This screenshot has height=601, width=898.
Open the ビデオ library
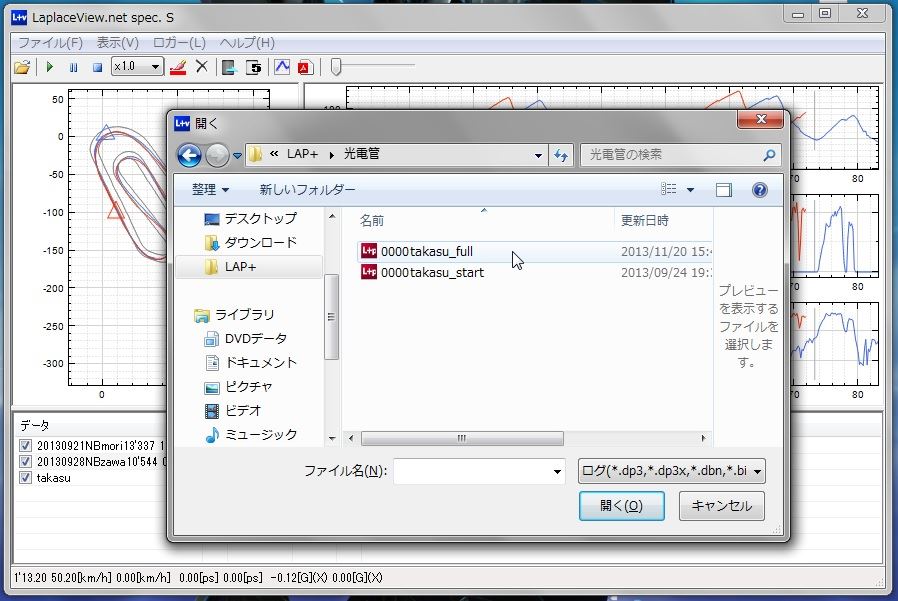[x=233, y=411]
